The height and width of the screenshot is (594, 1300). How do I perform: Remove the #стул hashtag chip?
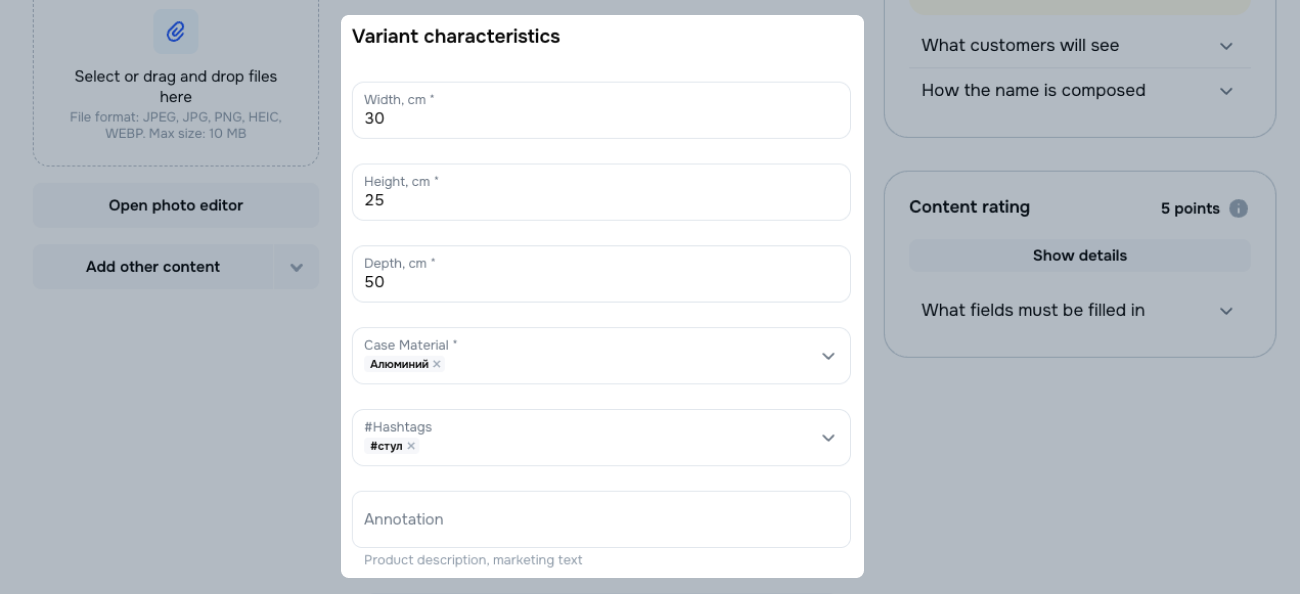tap(411, 446)
